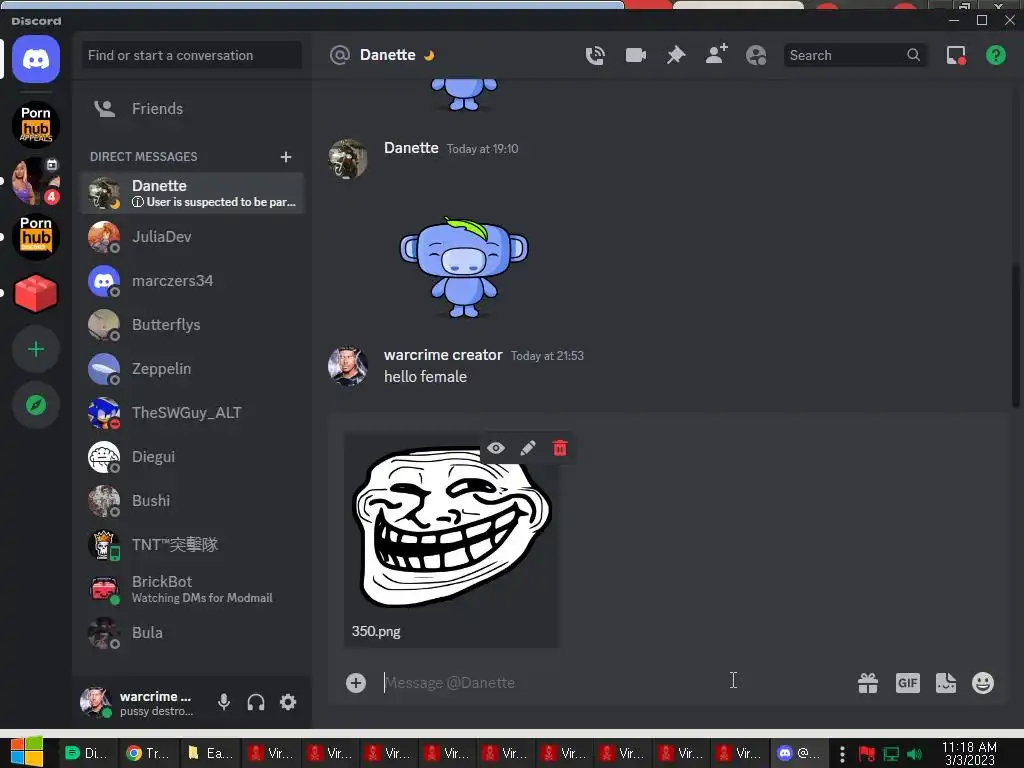The width and height of the screenshot is (1024, 768).
Task: Create a new DM with plus icon
Action: coord(285,157)
